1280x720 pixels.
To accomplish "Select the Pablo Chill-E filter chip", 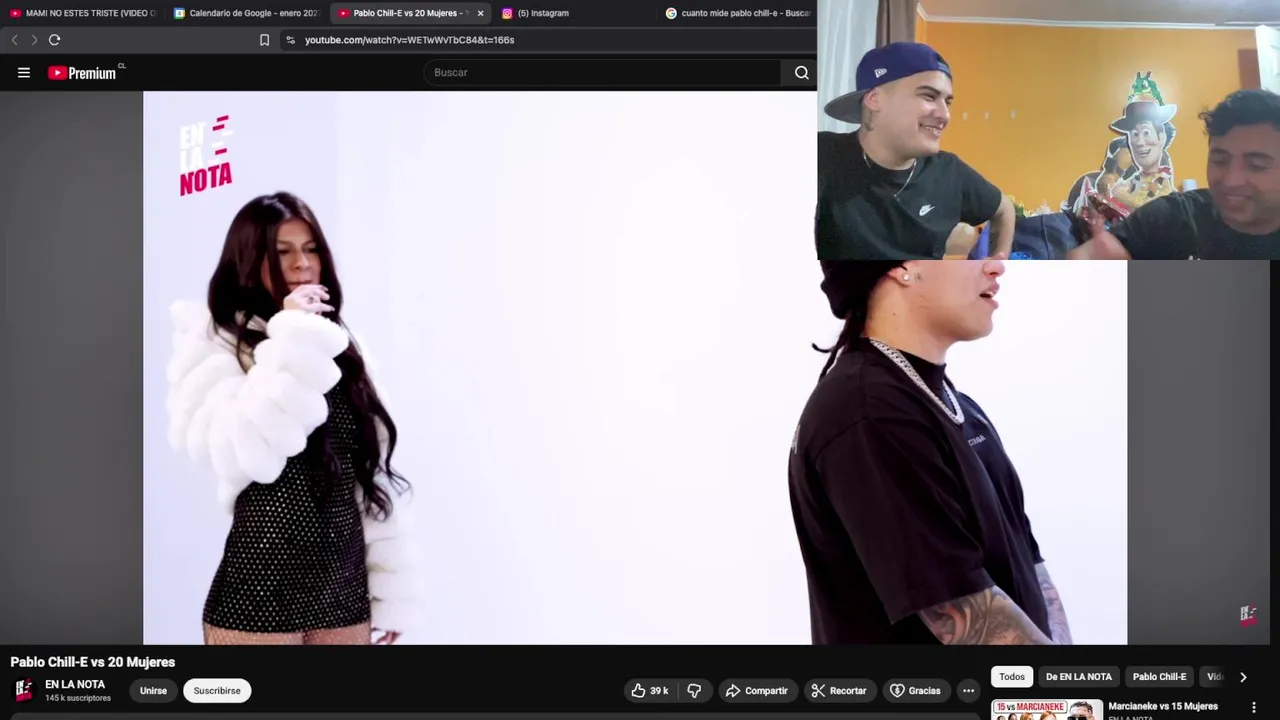I will [1159, 677].
